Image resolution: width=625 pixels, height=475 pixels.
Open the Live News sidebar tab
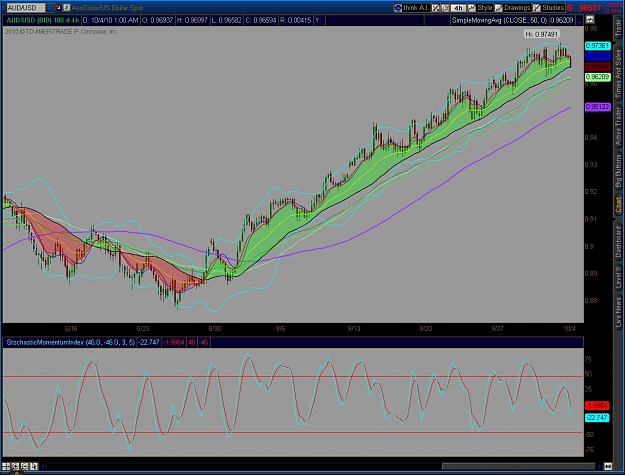pos(618,312)
